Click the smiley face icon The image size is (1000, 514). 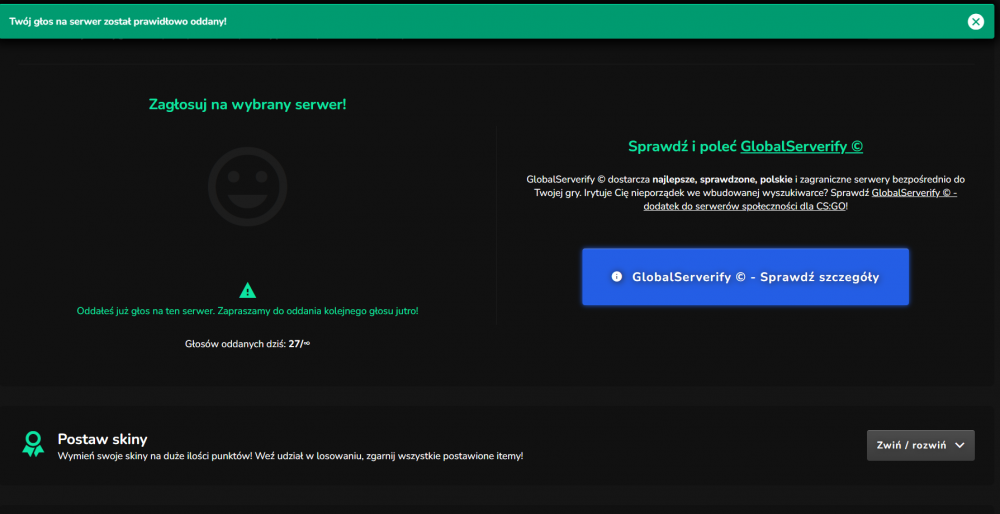(247, 187)
